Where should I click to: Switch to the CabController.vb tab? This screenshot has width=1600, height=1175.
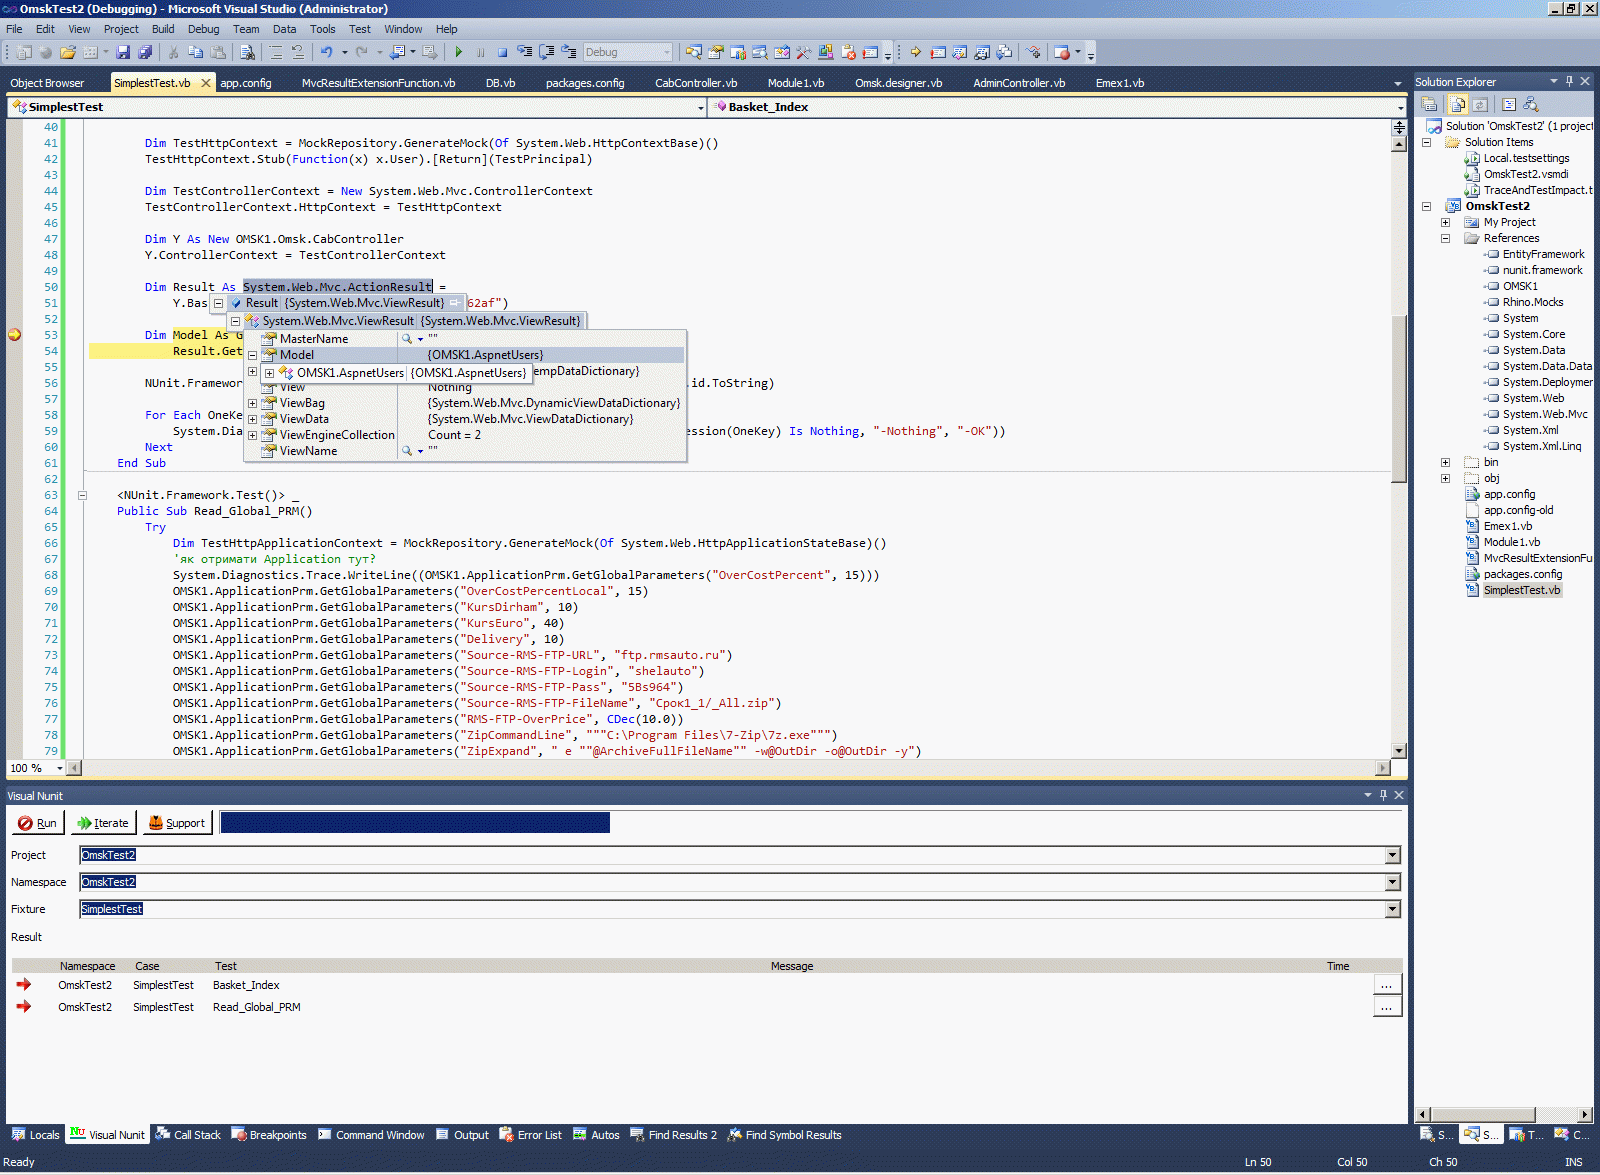click(696, 83)
